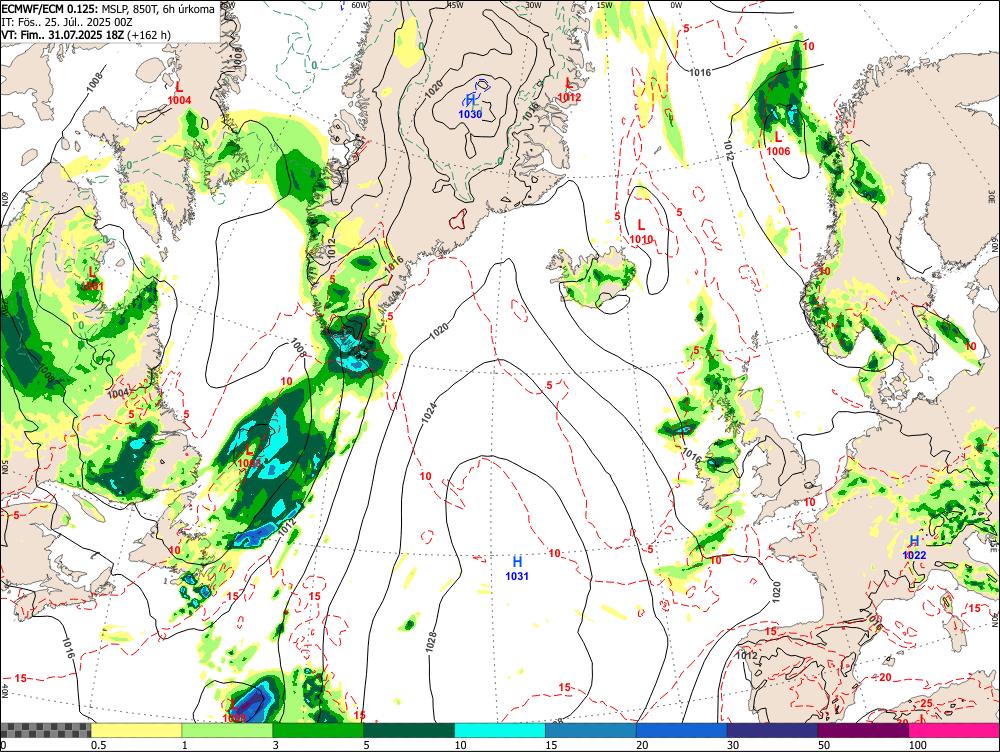Click the 15W longitude label
1000x752 pixels.
point(604,5)
